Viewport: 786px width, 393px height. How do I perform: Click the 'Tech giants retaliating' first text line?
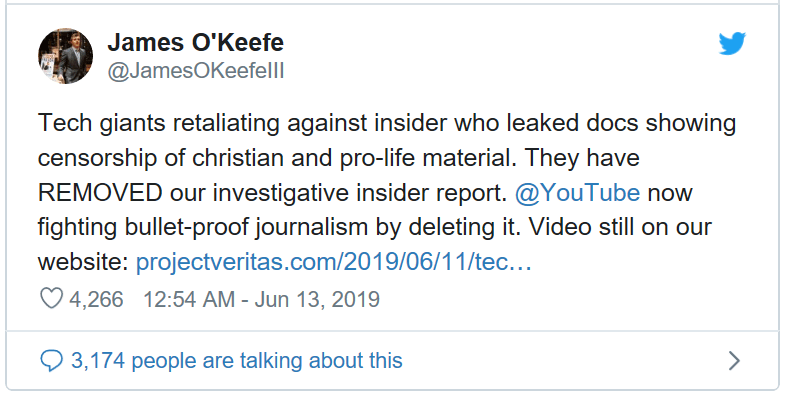point(387,123)
